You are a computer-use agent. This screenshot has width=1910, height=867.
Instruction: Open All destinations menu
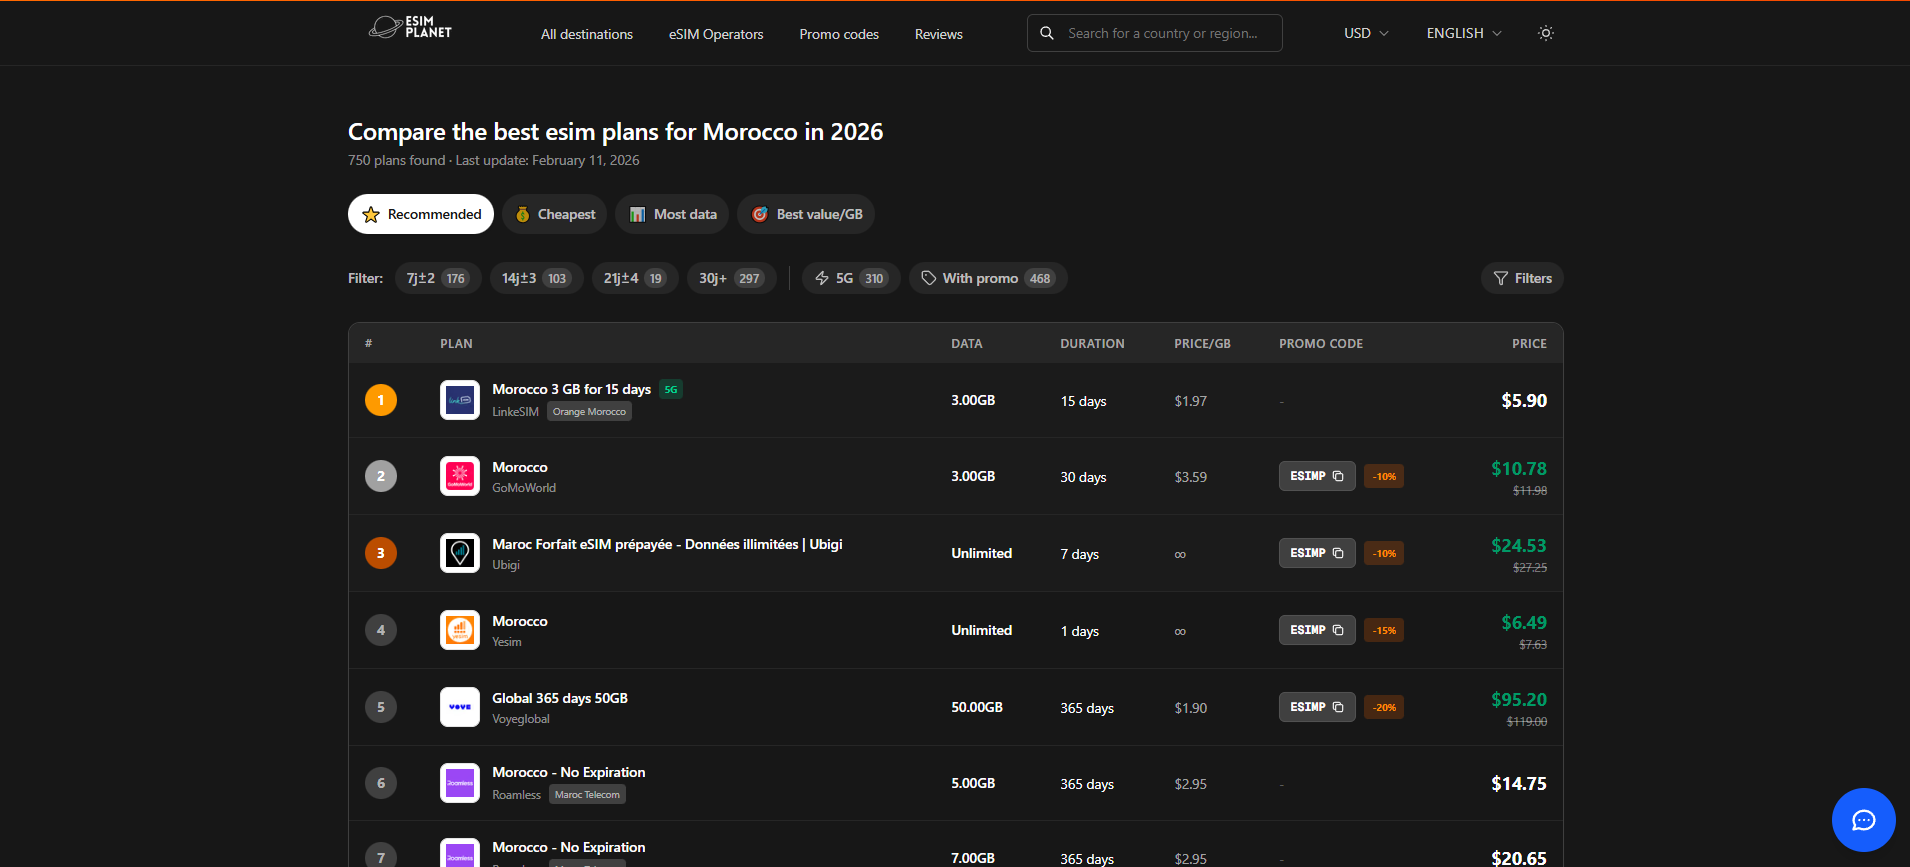click(587, 34)
